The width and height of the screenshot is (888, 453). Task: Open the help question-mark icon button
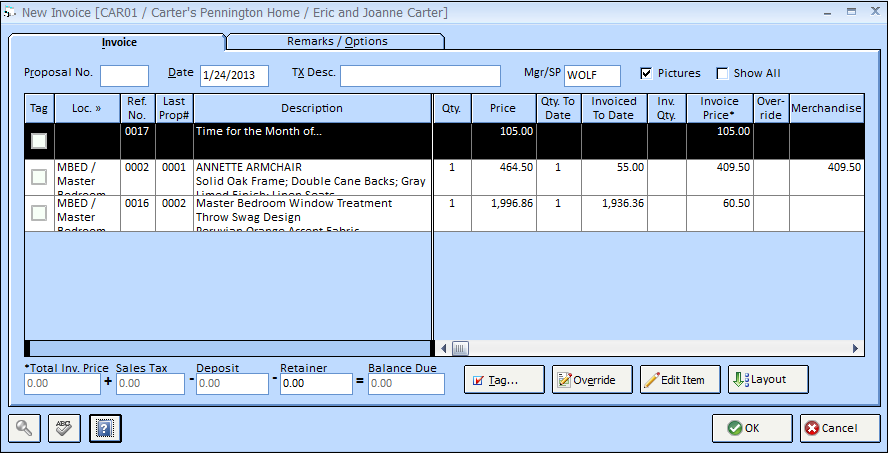coord(105,429)
